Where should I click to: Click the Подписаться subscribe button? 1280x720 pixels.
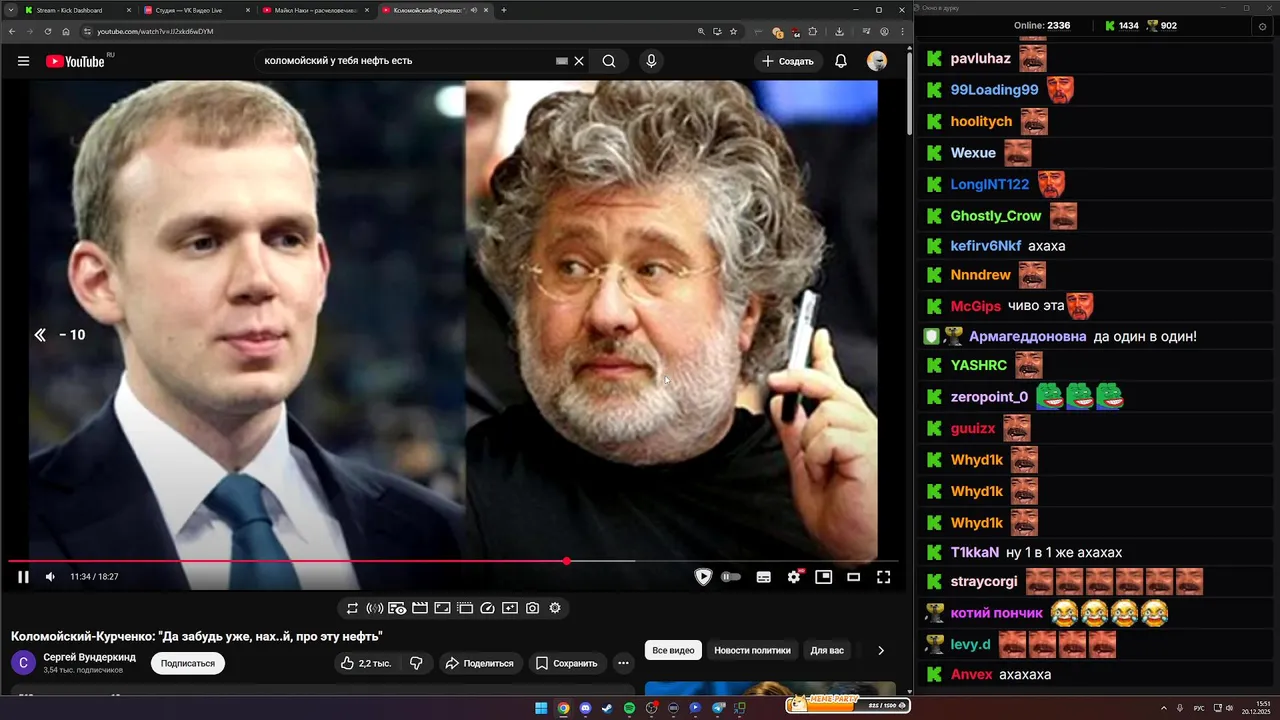coord(188,663)
